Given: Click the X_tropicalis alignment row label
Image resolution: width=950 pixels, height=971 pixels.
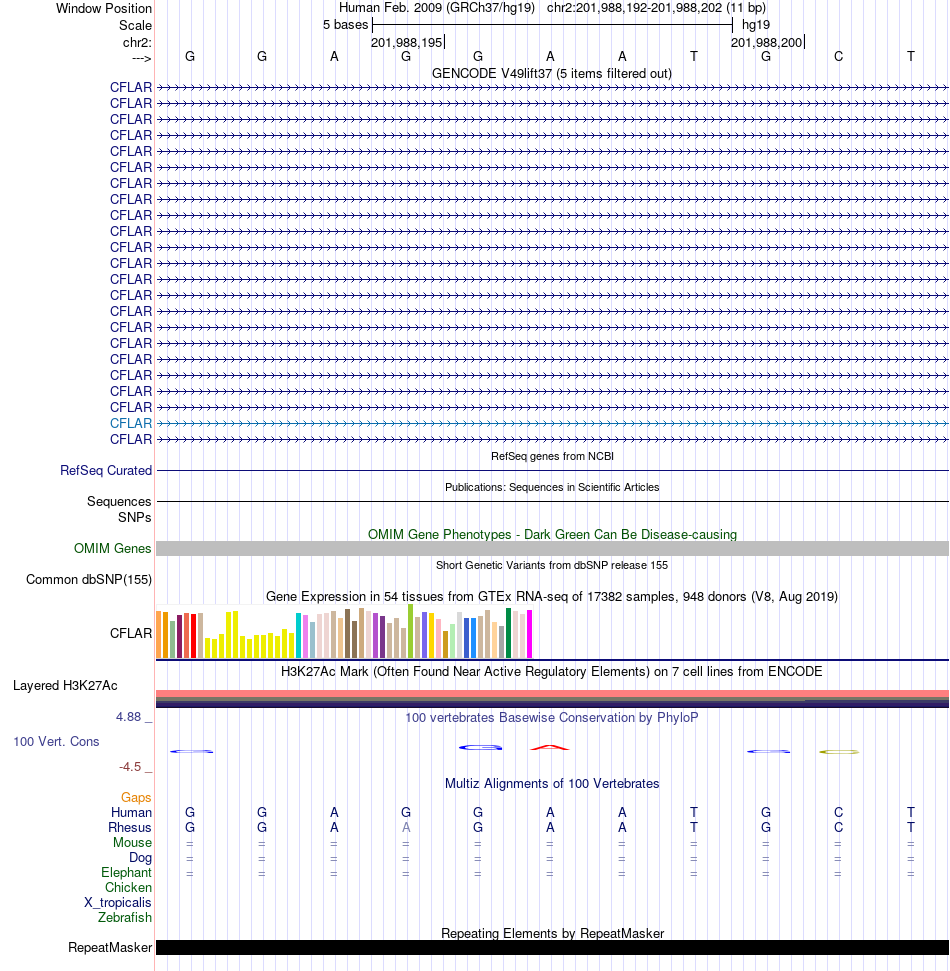Looking at the screenshot, I should click(118, 902).
